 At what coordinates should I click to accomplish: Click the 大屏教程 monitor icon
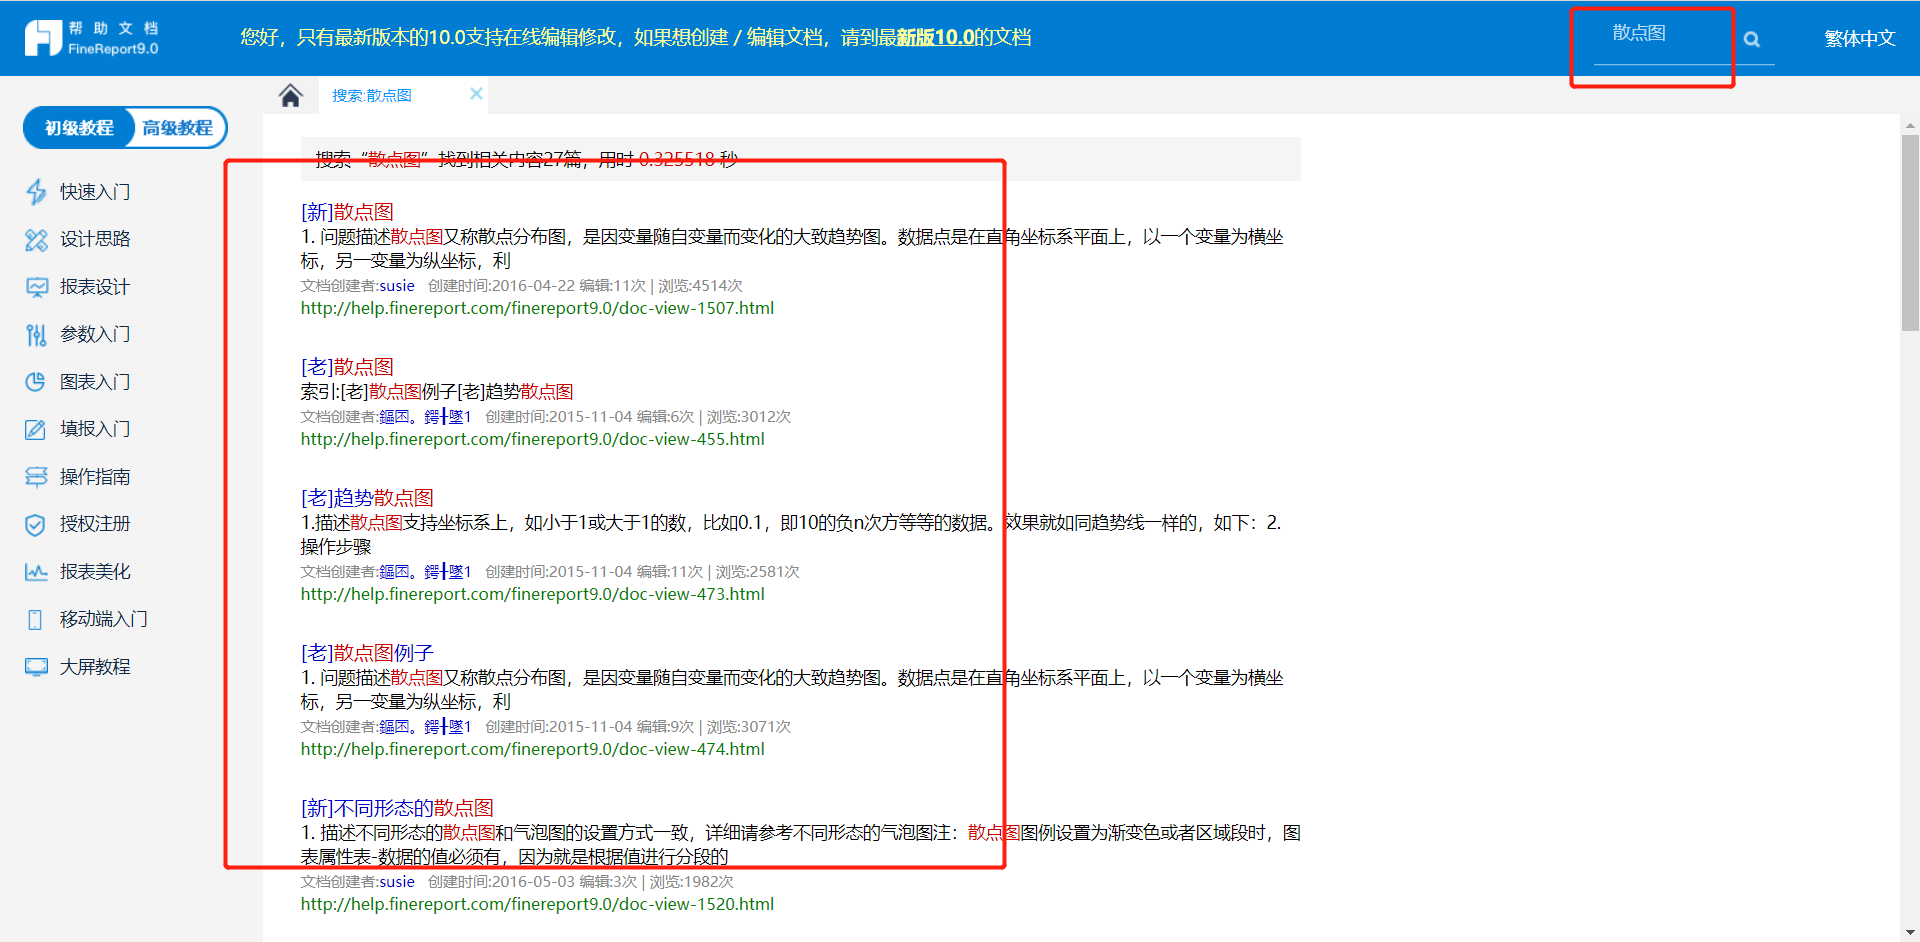pyautogui.click(x=36, y=667)
